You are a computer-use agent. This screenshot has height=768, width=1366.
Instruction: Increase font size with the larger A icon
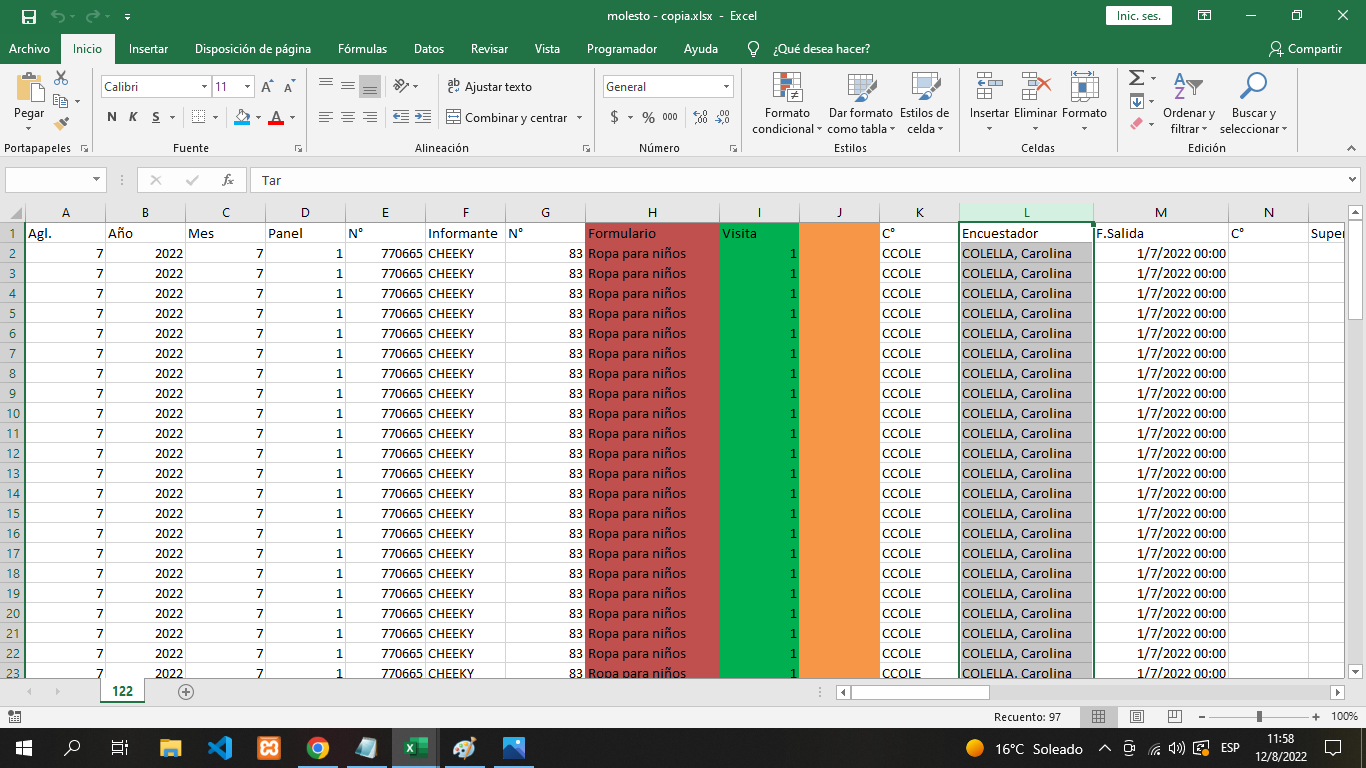(x=267, y=87)
